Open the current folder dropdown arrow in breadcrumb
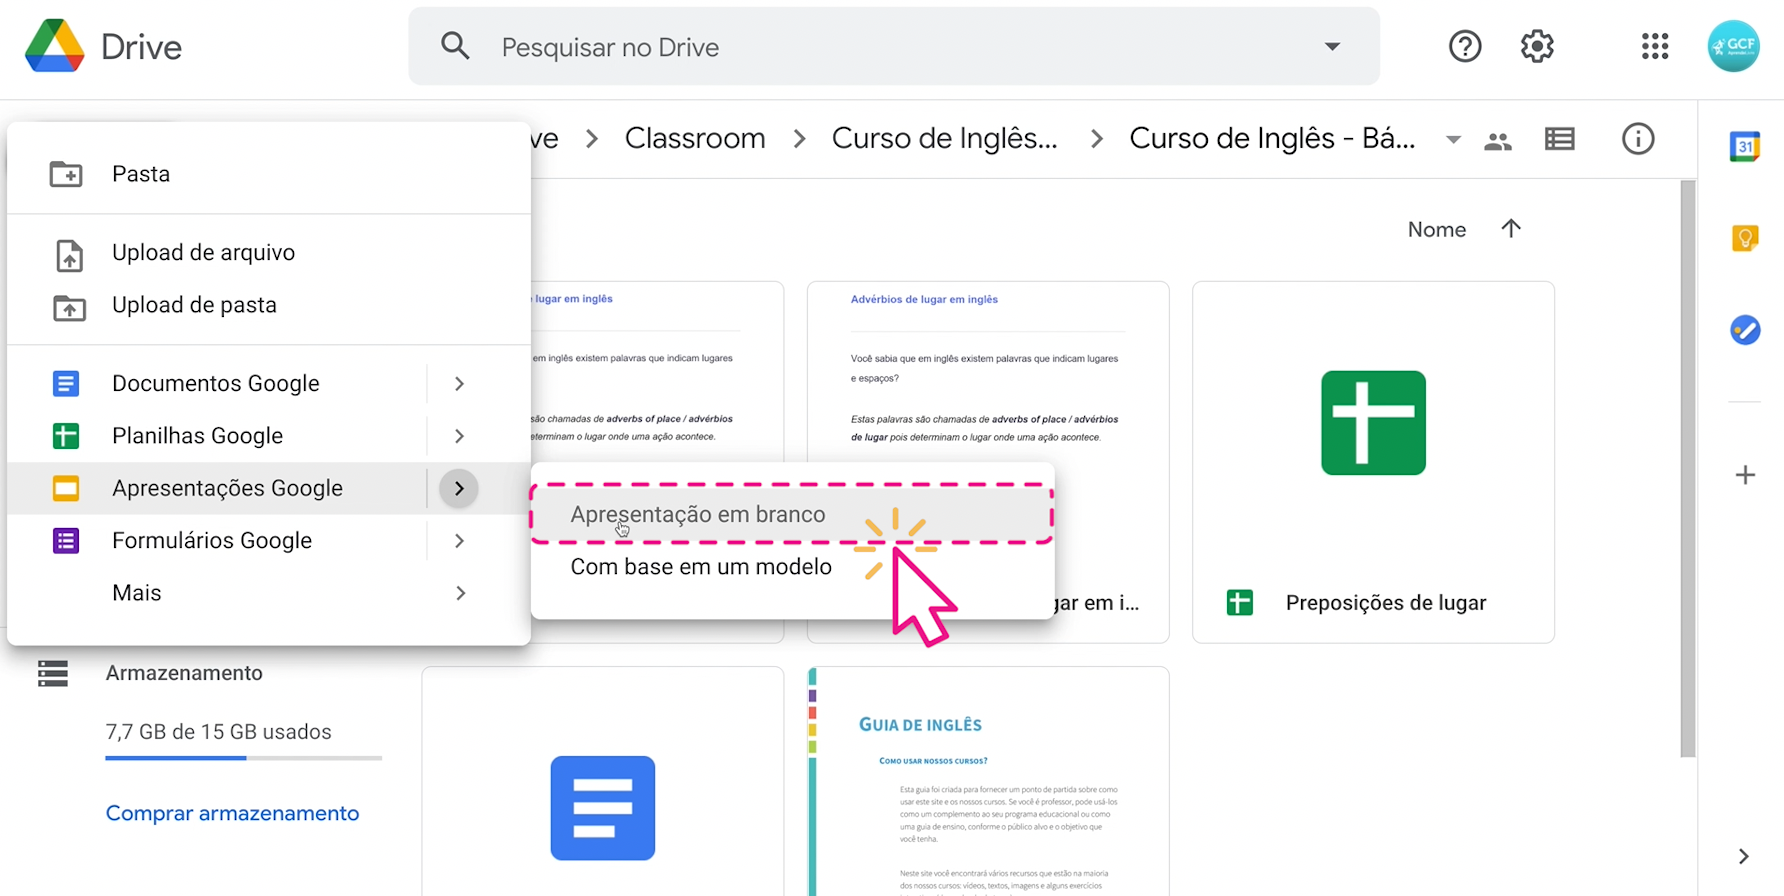Image resolution: width=1784 pixels, height=896 pixels. (1453, 140)
